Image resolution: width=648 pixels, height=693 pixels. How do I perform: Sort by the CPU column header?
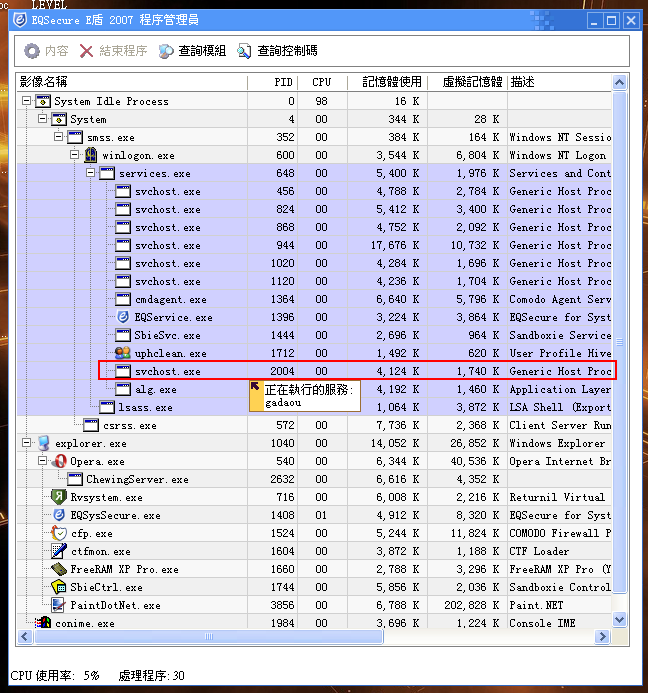pyautogui.click(x=323, y=82)
